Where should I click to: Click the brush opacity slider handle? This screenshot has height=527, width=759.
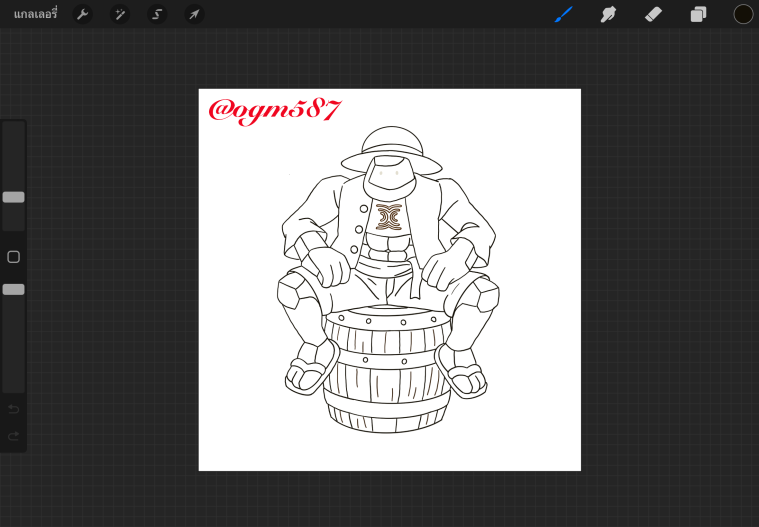14,289
